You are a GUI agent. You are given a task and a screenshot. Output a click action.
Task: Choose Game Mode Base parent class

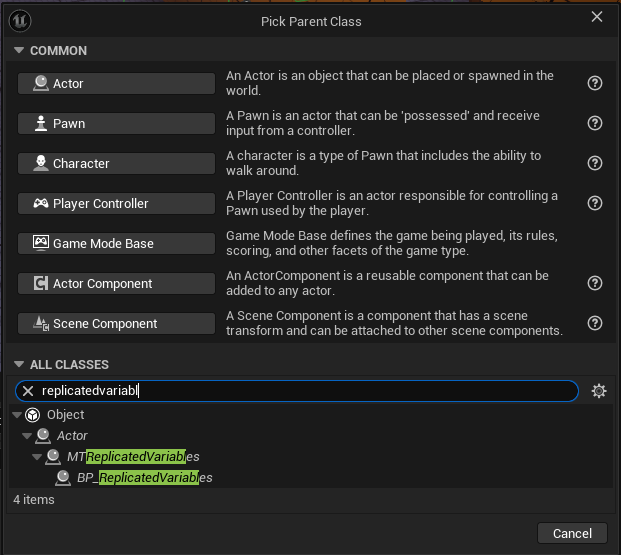pos(116,243)
